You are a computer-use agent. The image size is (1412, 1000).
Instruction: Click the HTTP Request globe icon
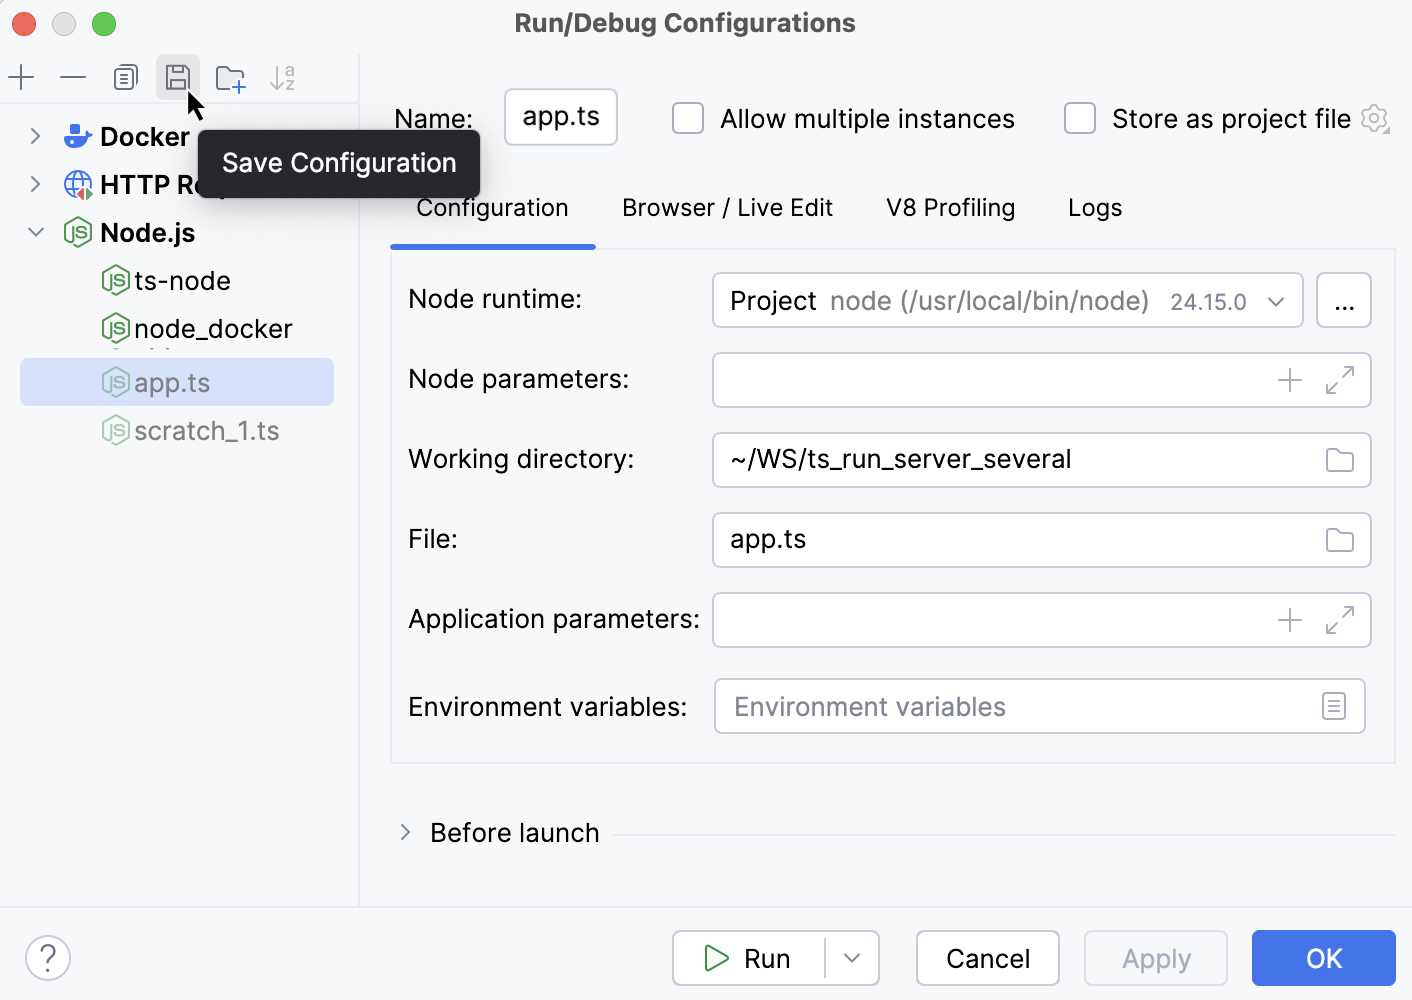78,184
